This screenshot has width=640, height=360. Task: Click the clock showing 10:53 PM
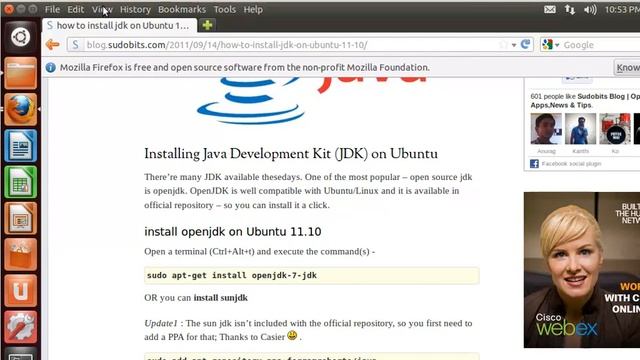point(622,9)
